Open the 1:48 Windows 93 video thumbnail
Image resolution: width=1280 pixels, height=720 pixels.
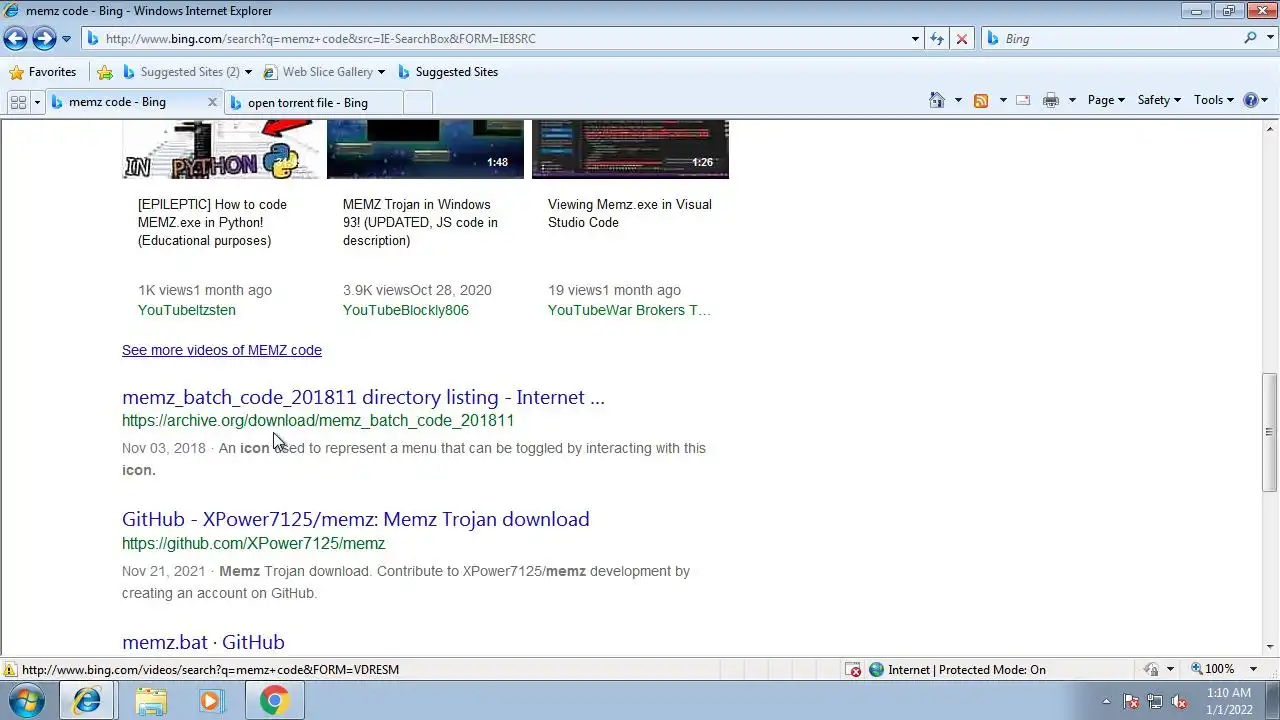point(425,149)
